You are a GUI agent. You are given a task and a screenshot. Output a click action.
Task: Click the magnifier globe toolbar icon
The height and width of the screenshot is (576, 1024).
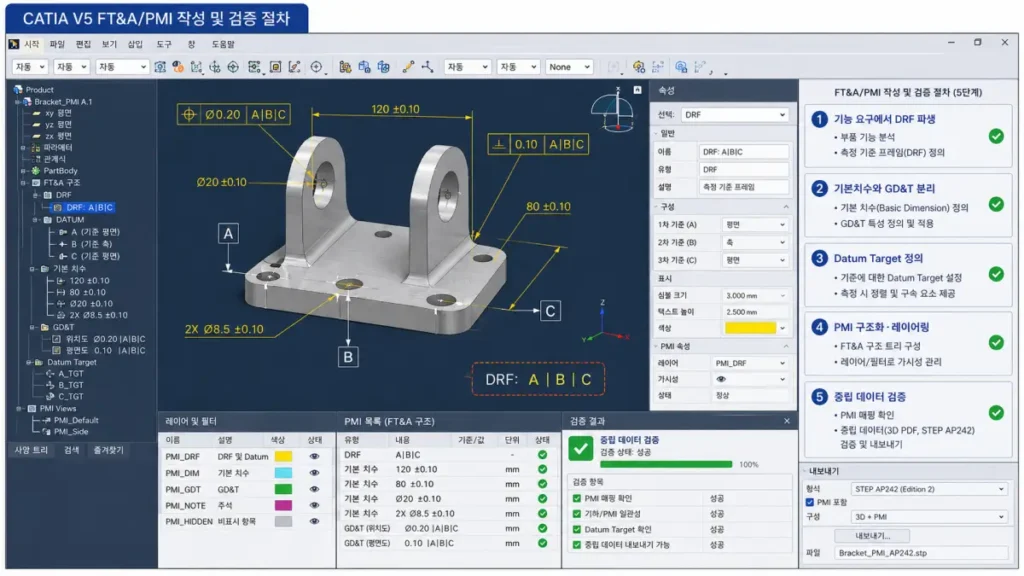pos(681,67)
